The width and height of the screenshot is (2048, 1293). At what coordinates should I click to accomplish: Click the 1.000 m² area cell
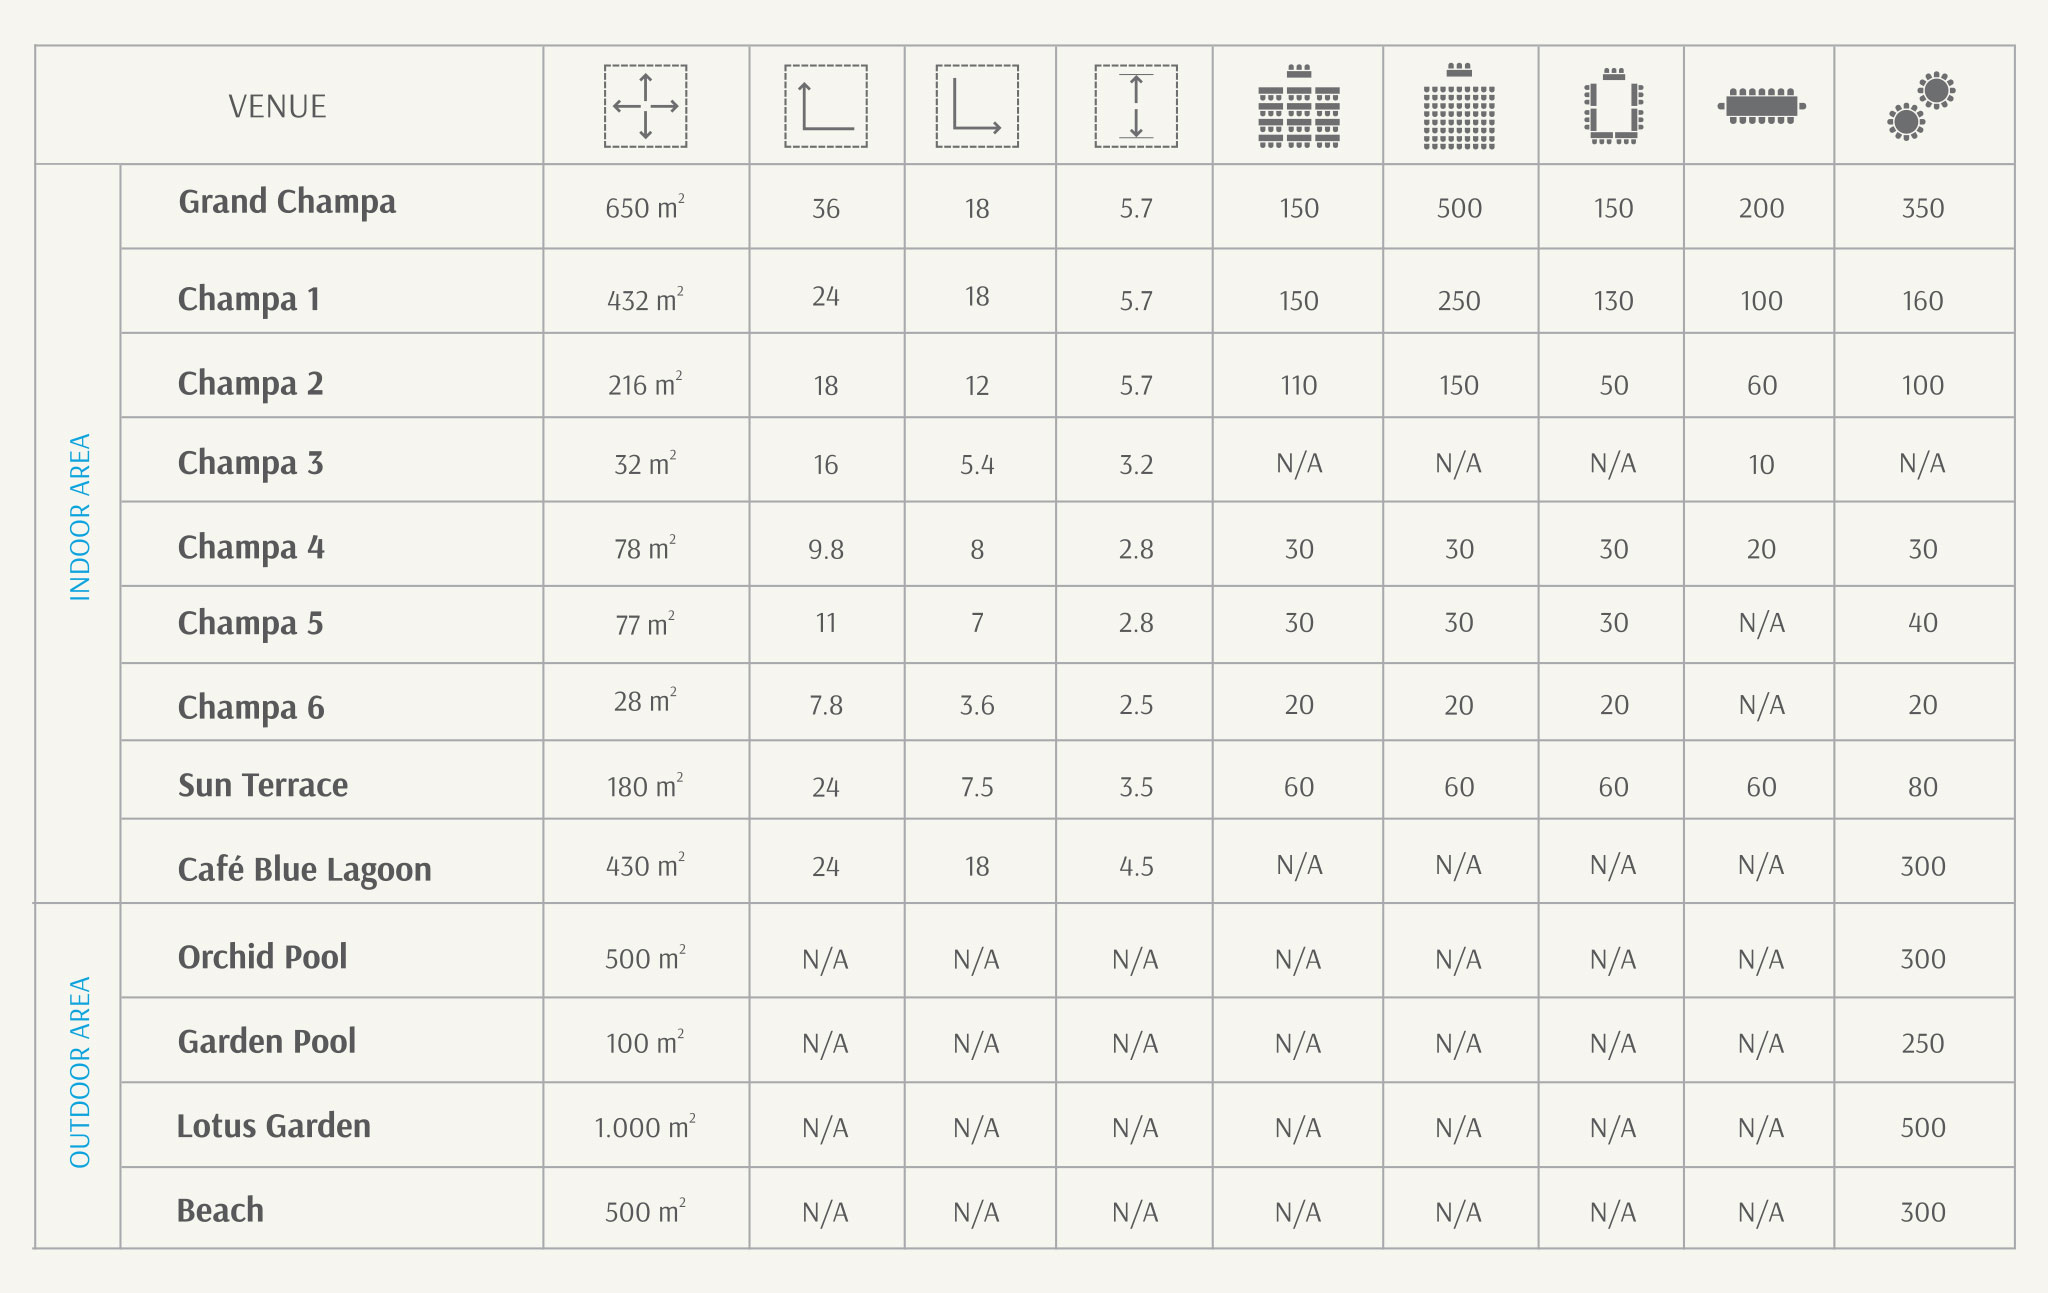point(645,1126)
